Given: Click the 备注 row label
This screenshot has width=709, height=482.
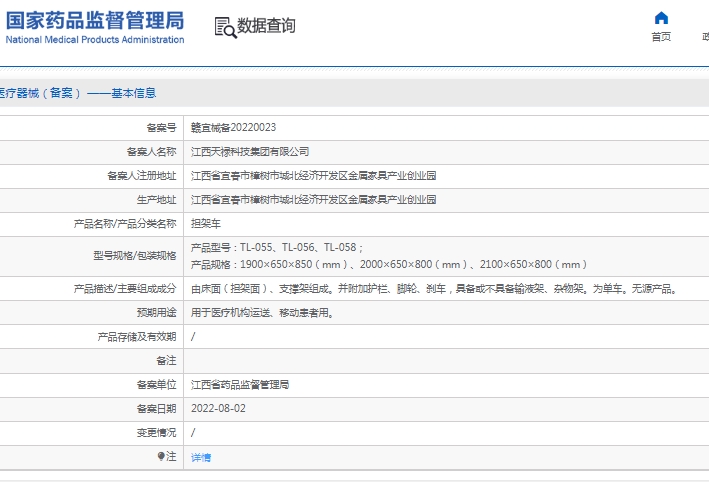Looking at the screenshot, I should [x=166, y=361].
